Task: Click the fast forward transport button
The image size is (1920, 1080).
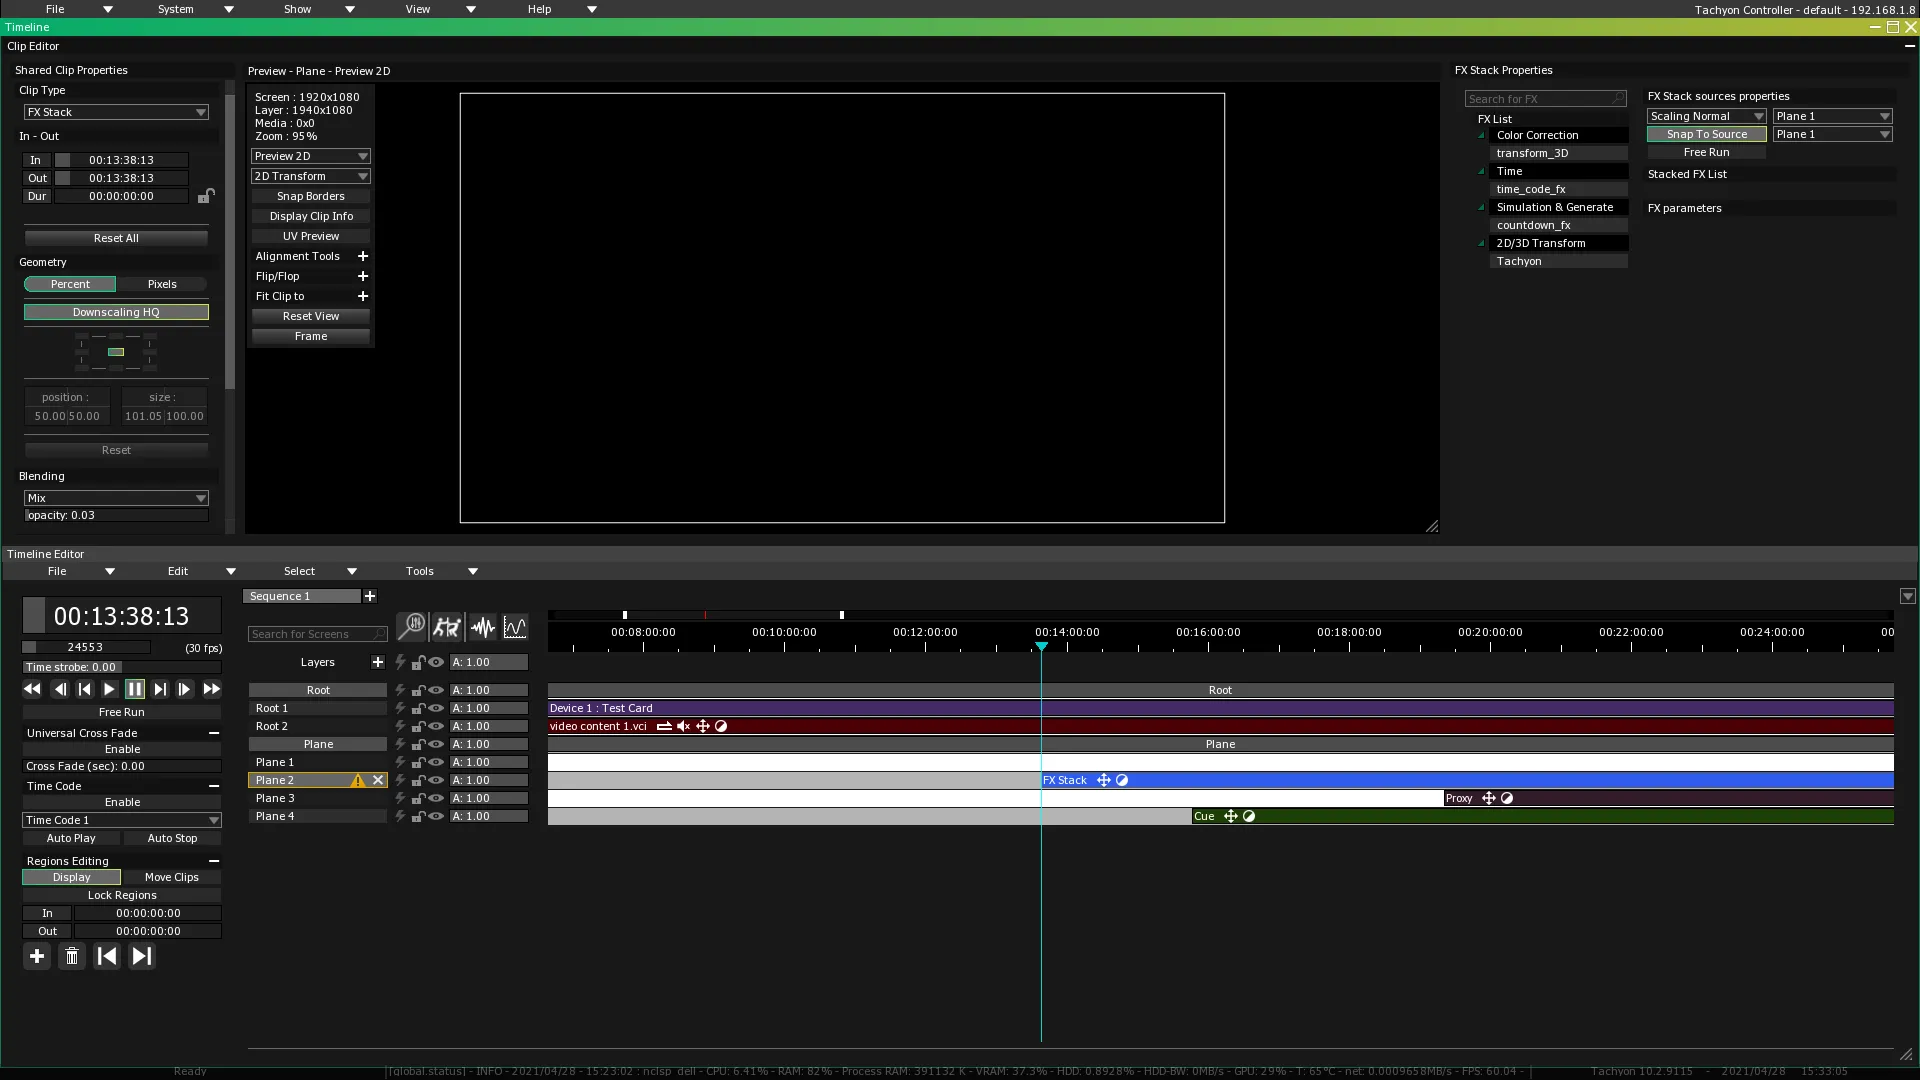Action: [211, 689]
